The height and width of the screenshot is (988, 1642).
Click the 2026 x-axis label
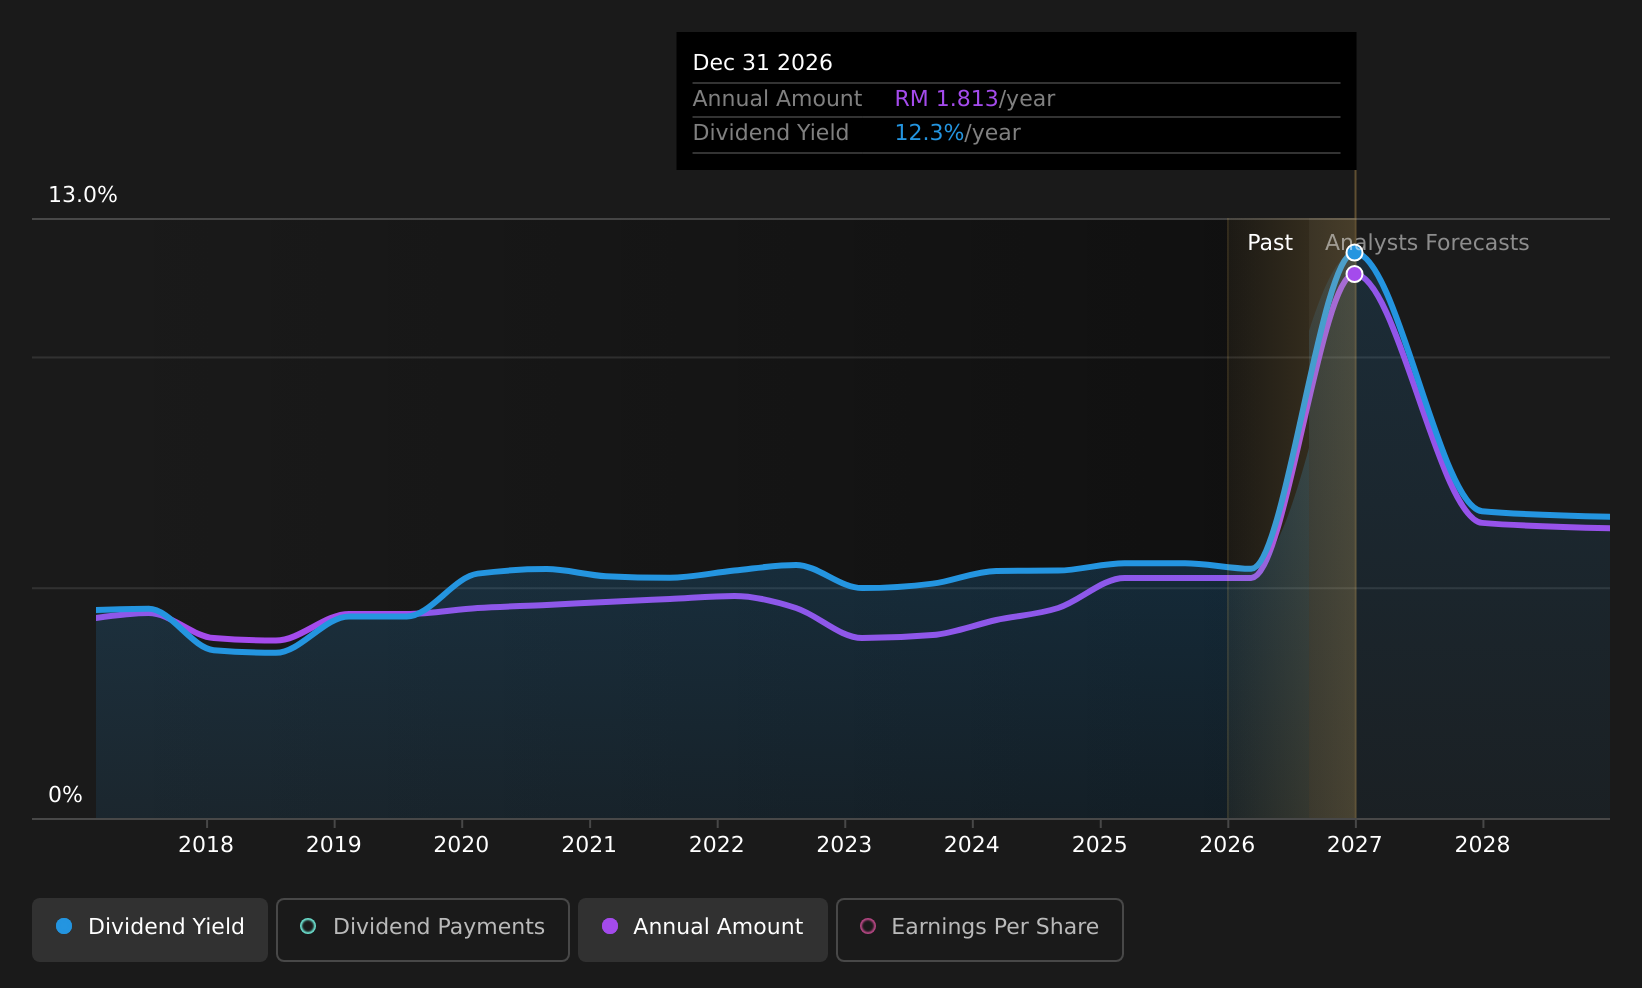[x=1227, y=845]
